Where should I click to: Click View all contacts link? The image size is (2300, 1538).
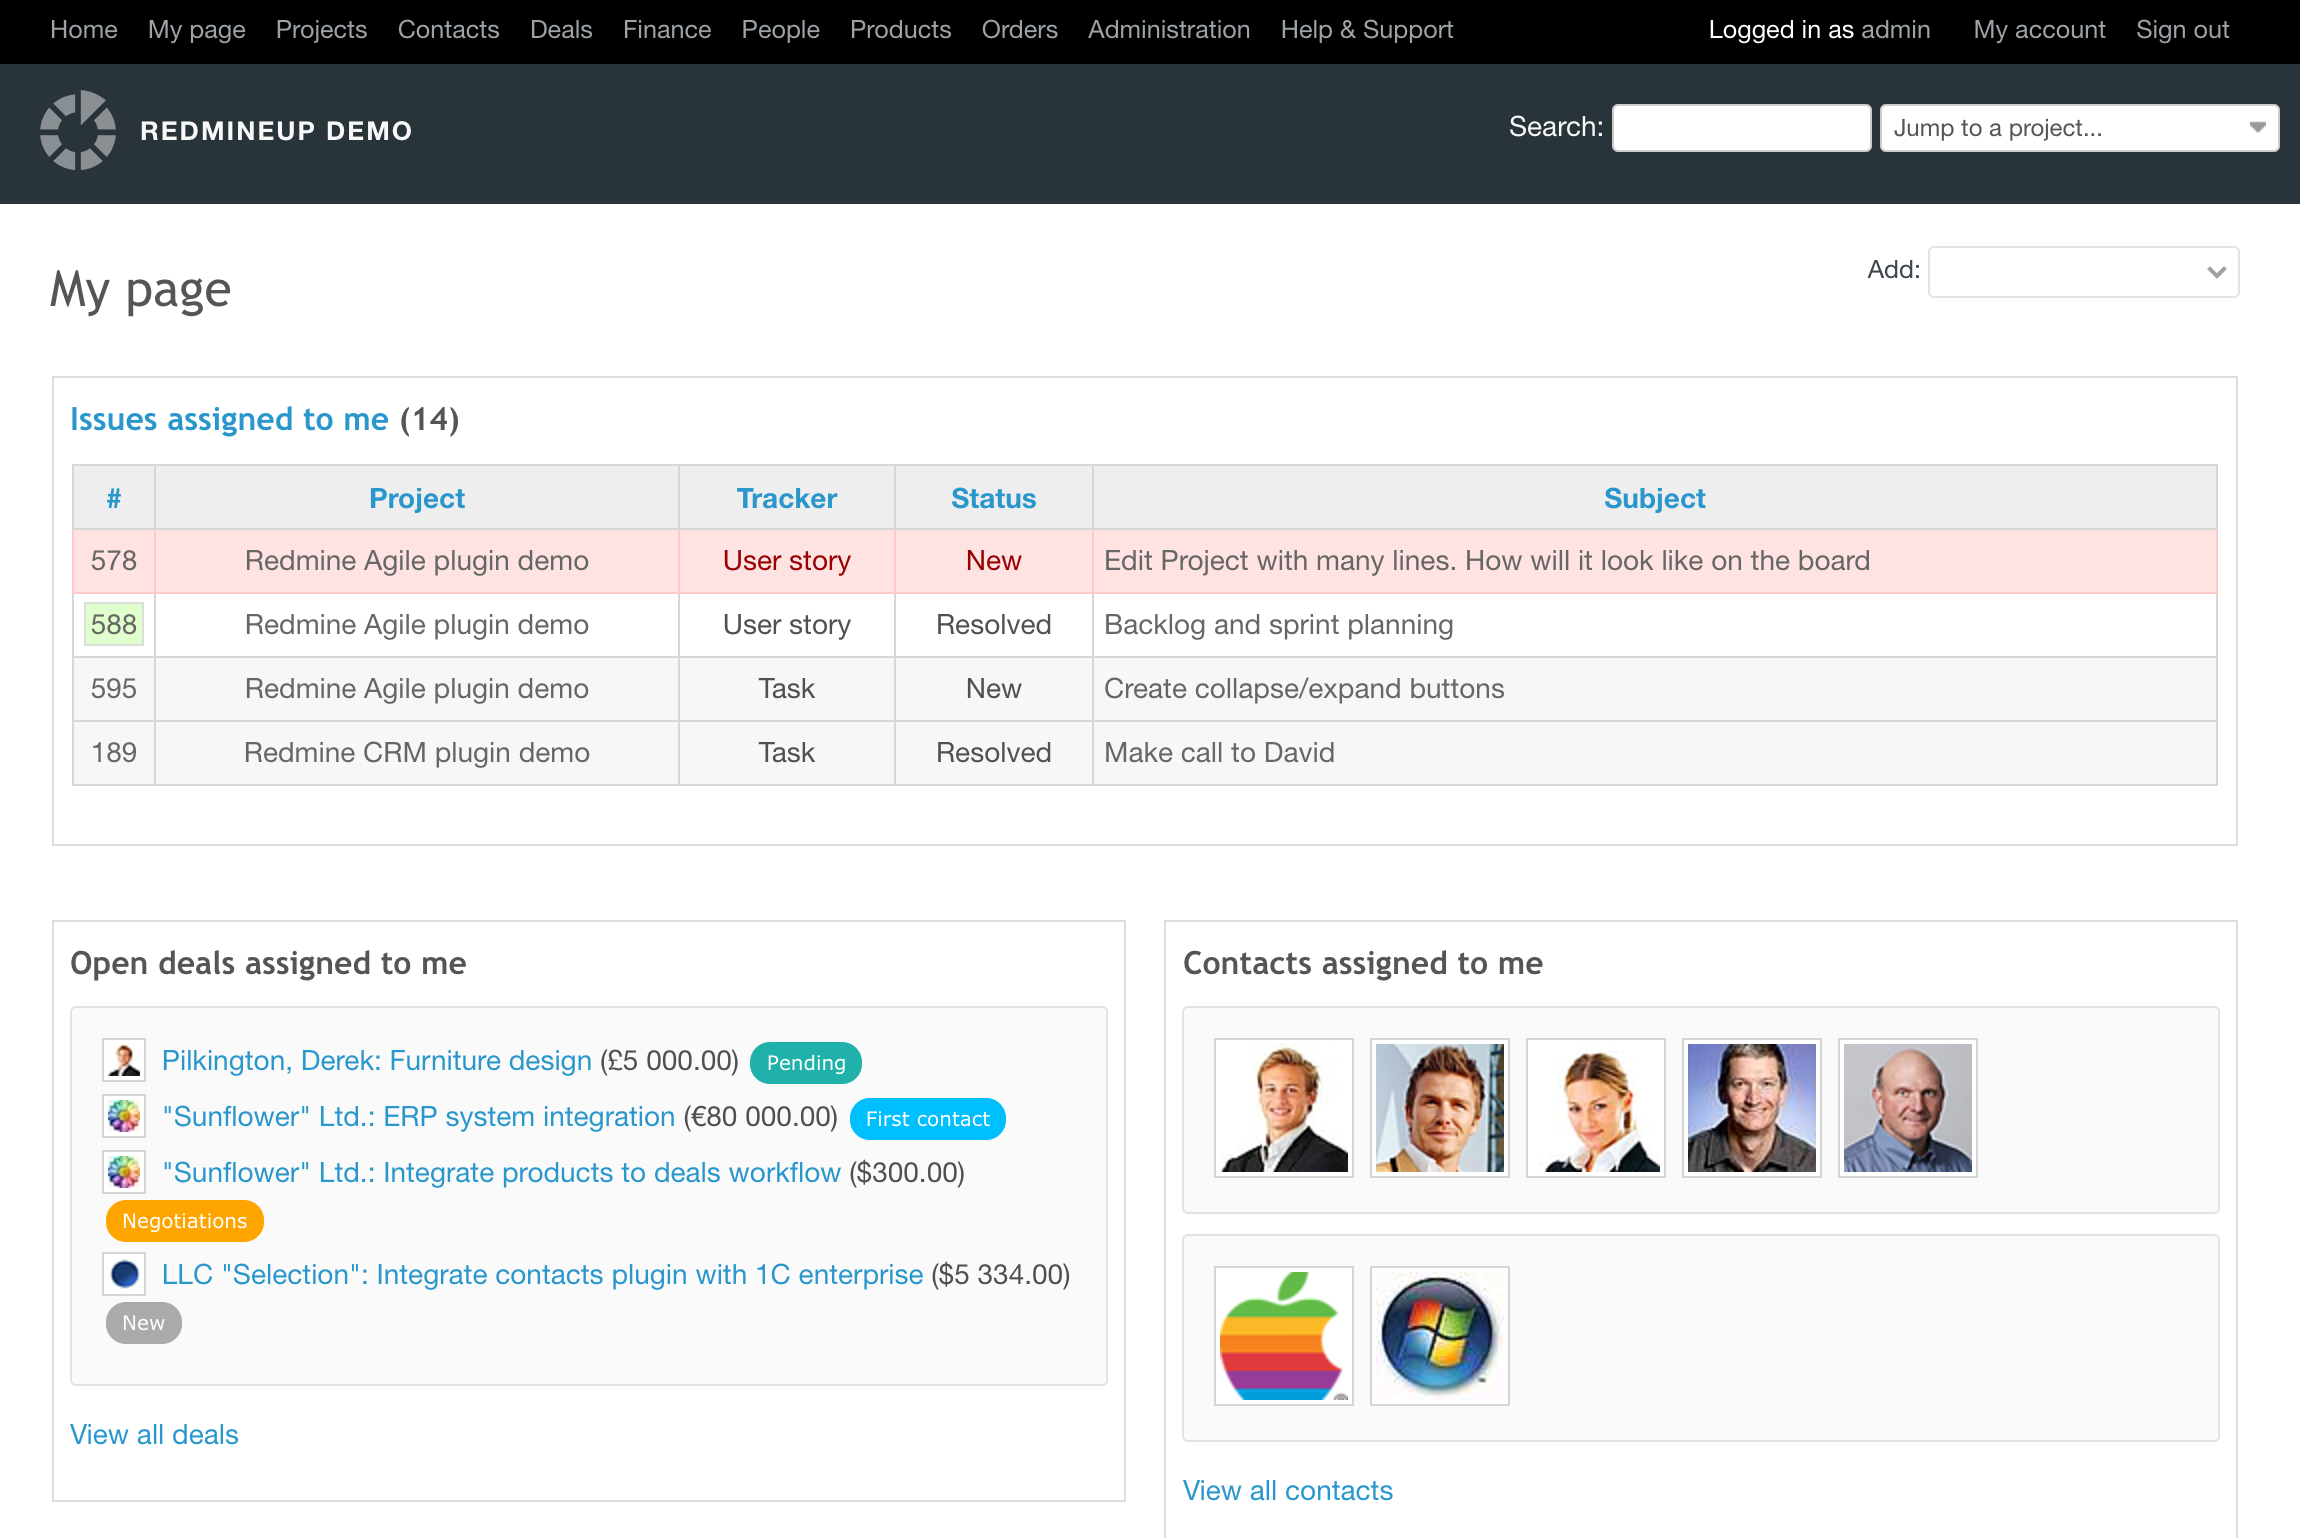[x=1287, y=1490]
